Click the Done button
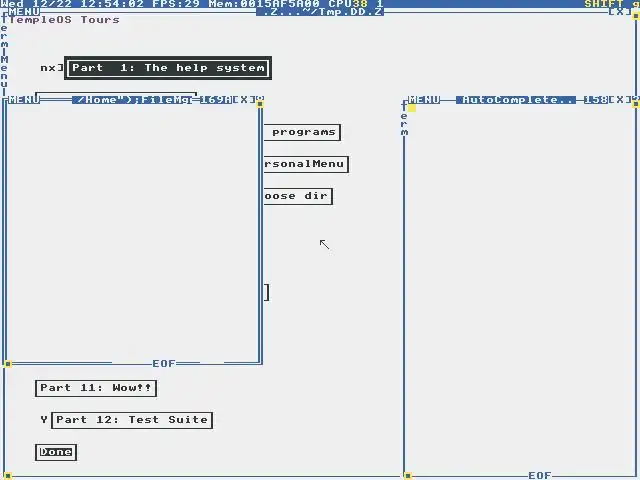 56,452
